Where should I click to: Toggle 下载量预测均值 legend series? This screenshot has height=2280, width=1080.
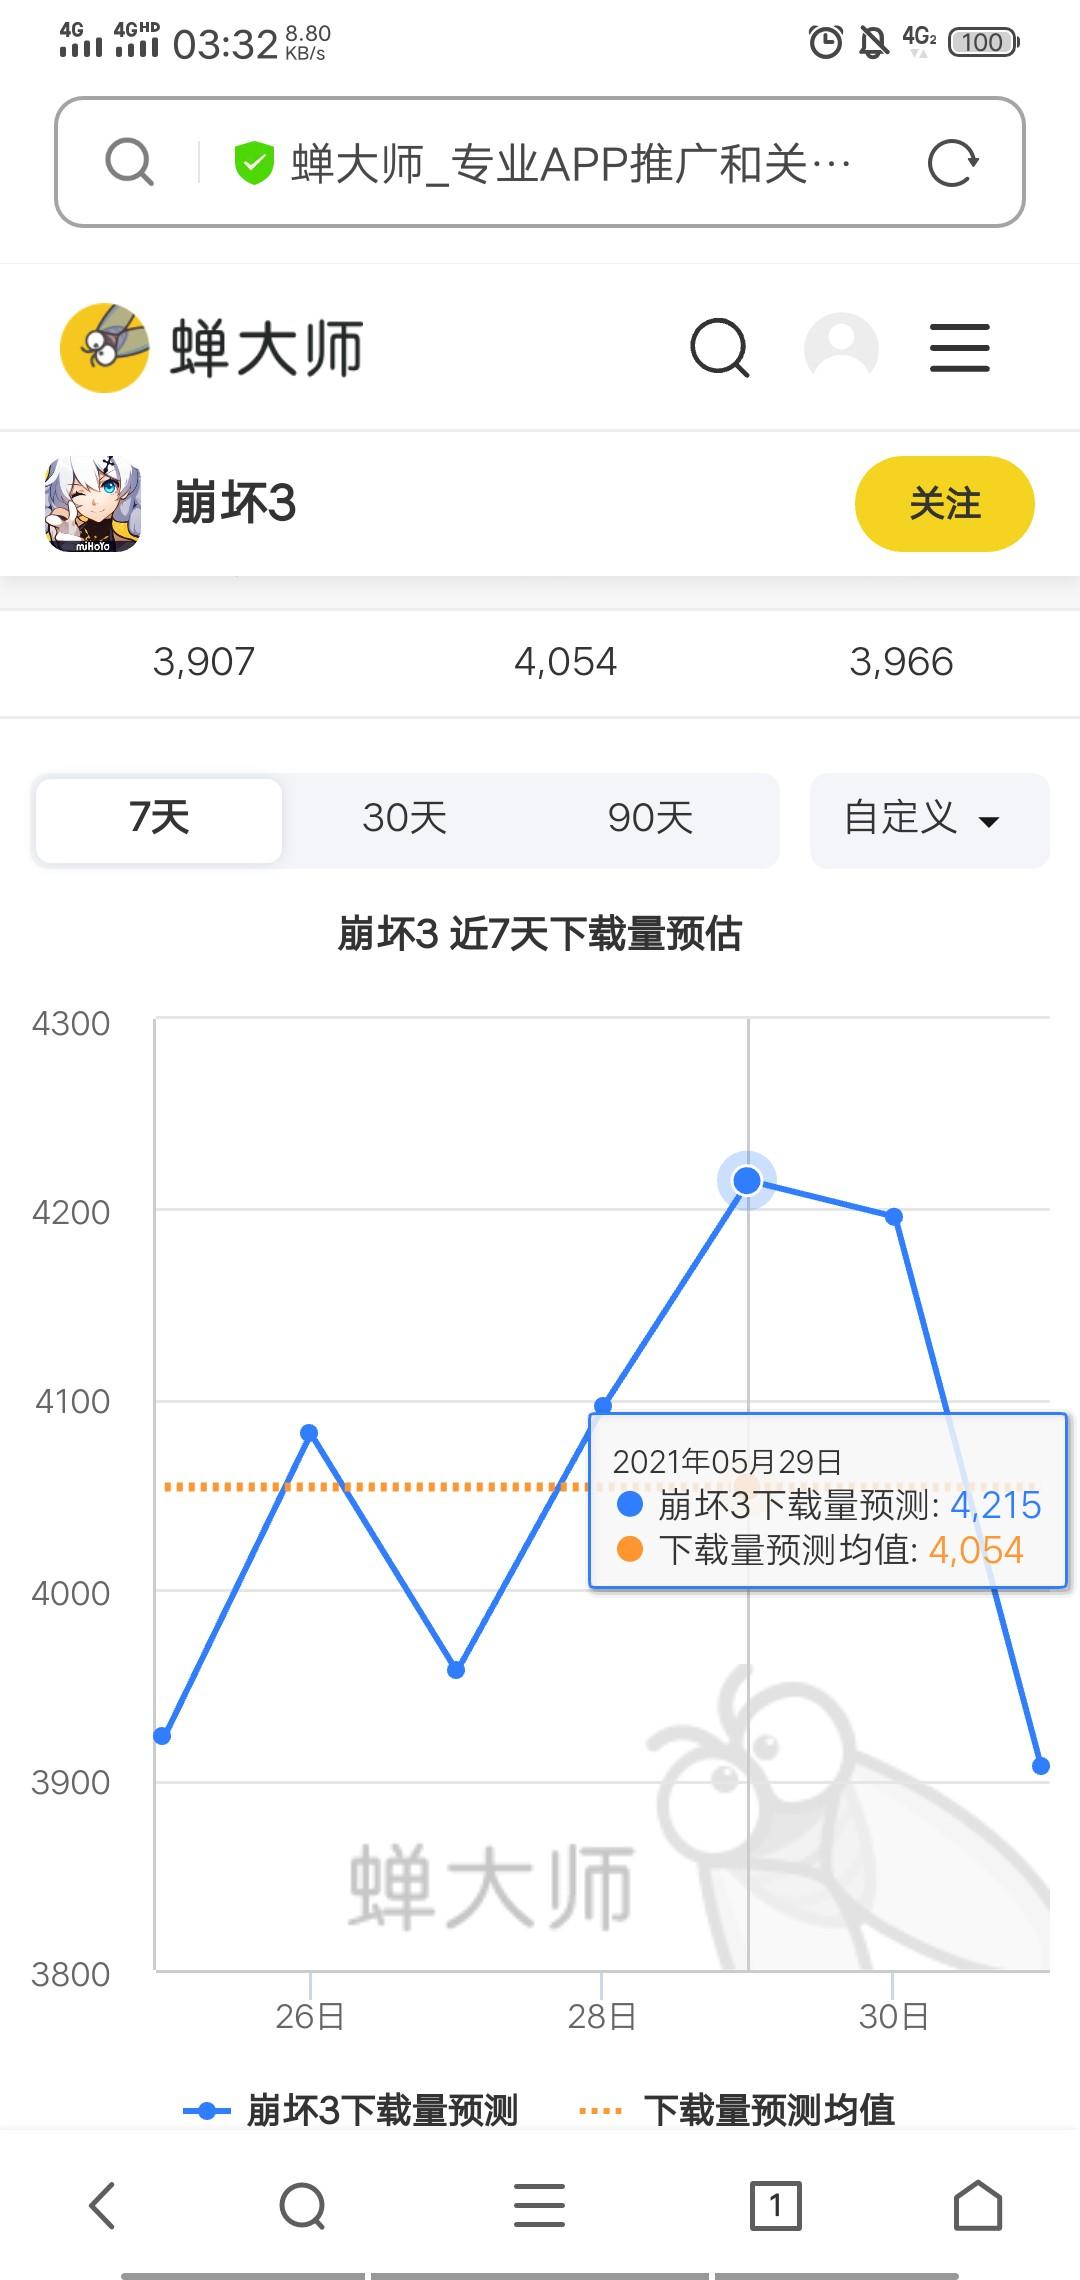(737, 2111)
